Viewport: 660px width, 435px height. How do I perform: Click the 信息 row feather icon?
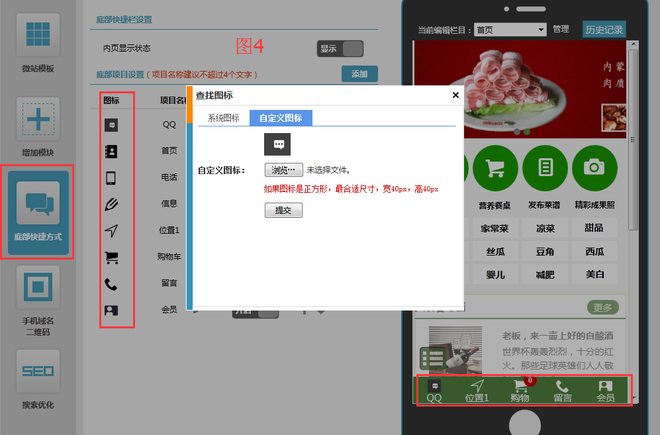[111, 204]
